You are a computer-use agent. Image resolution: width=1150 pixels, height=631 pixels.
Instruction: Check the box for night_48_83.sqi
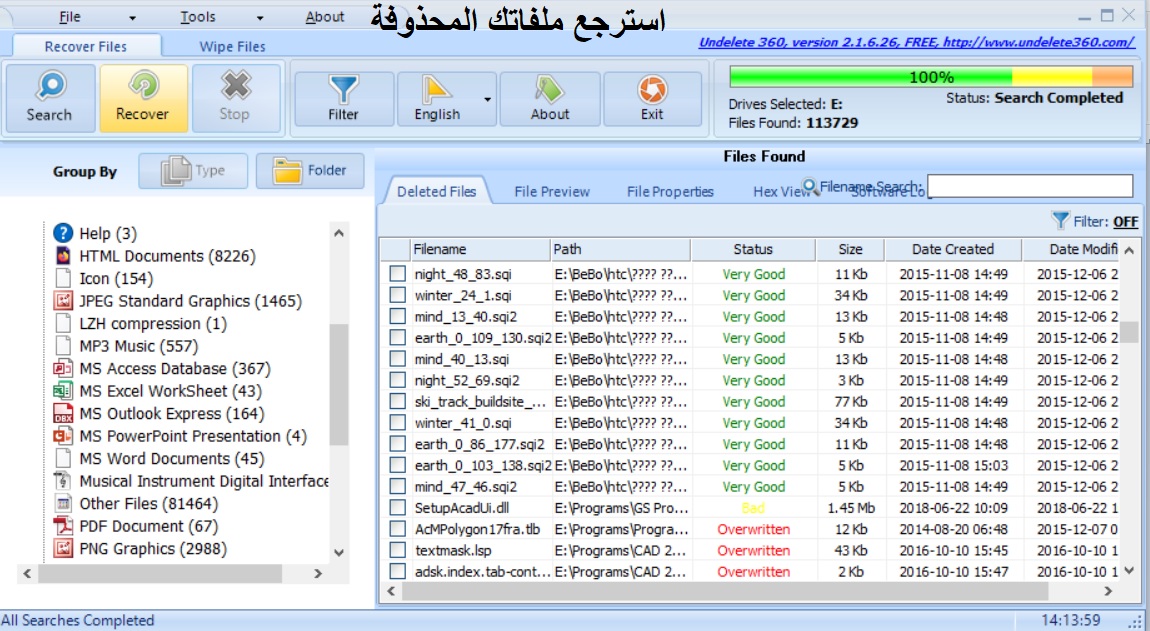click(x=398, y=274)
